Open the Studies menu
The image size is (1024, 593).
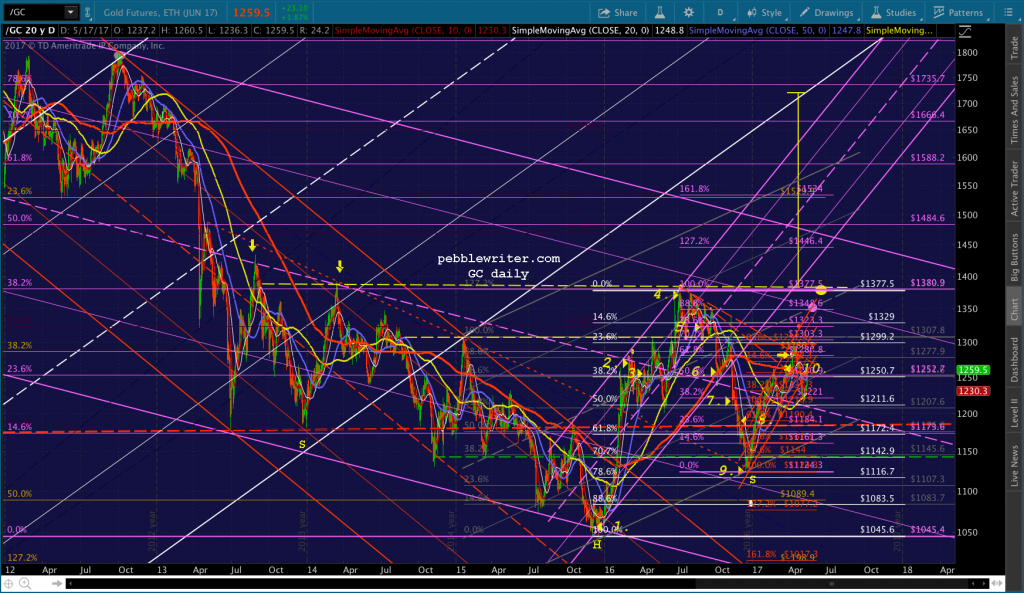pyautogui.click(x=893, y=12)
